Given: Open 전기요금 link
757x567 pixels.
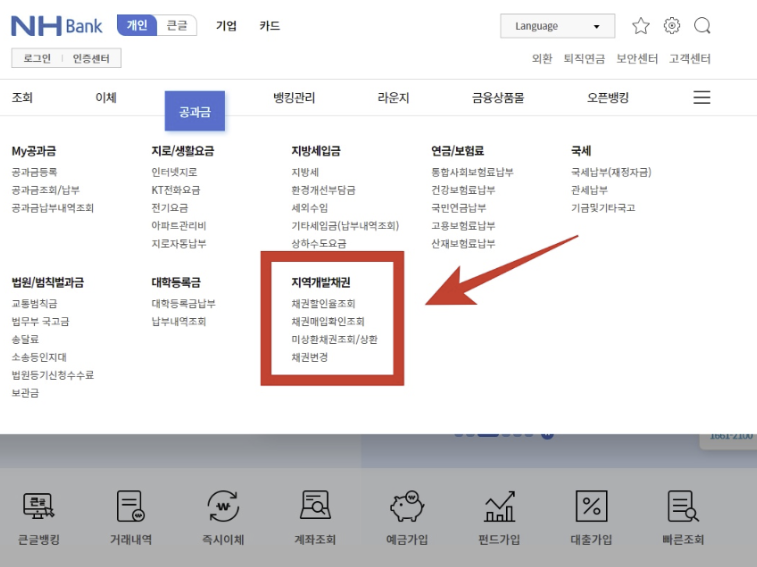Looking at the screenshot, I should [169, 208].
